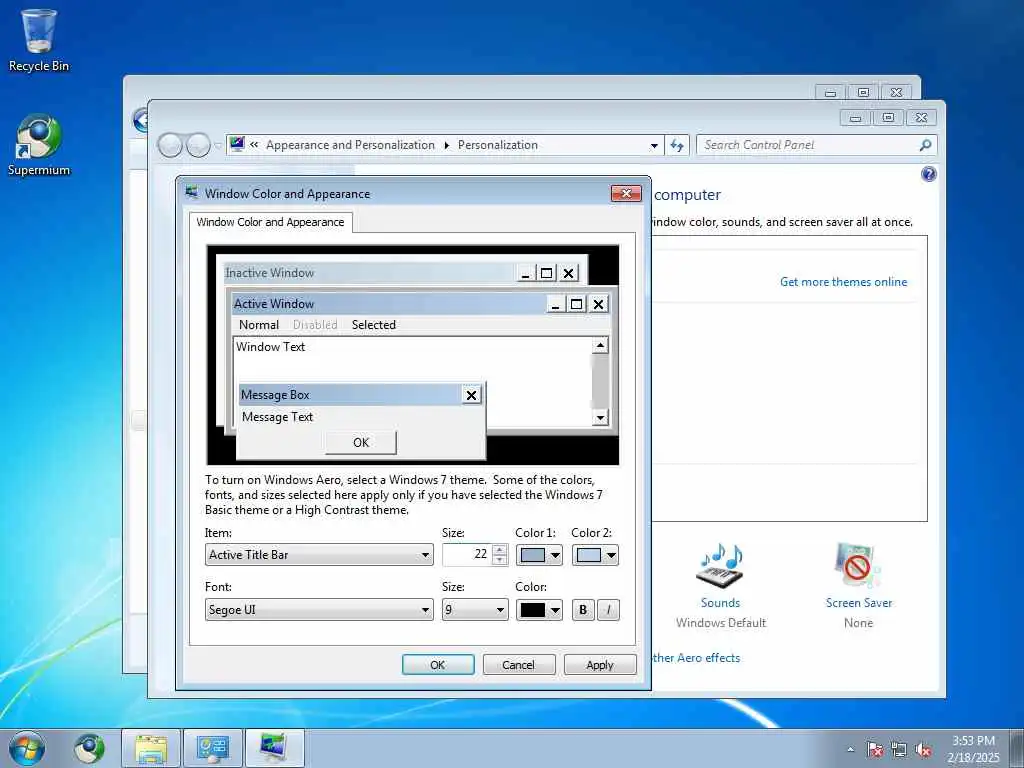Show hidden system tray icons

850,750
